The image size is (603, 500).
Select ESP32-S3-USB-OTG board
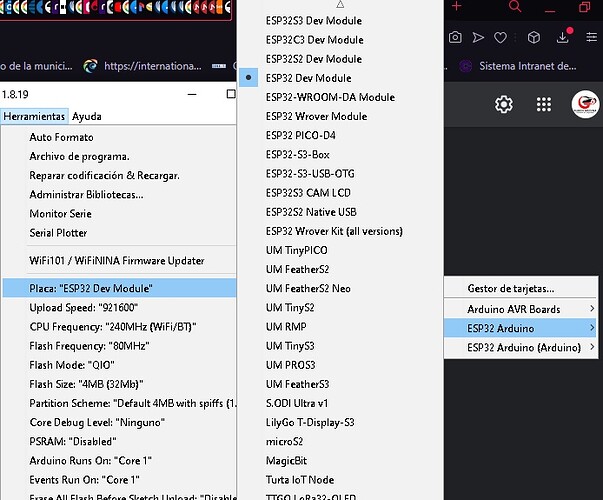click(x=341, y=173)
